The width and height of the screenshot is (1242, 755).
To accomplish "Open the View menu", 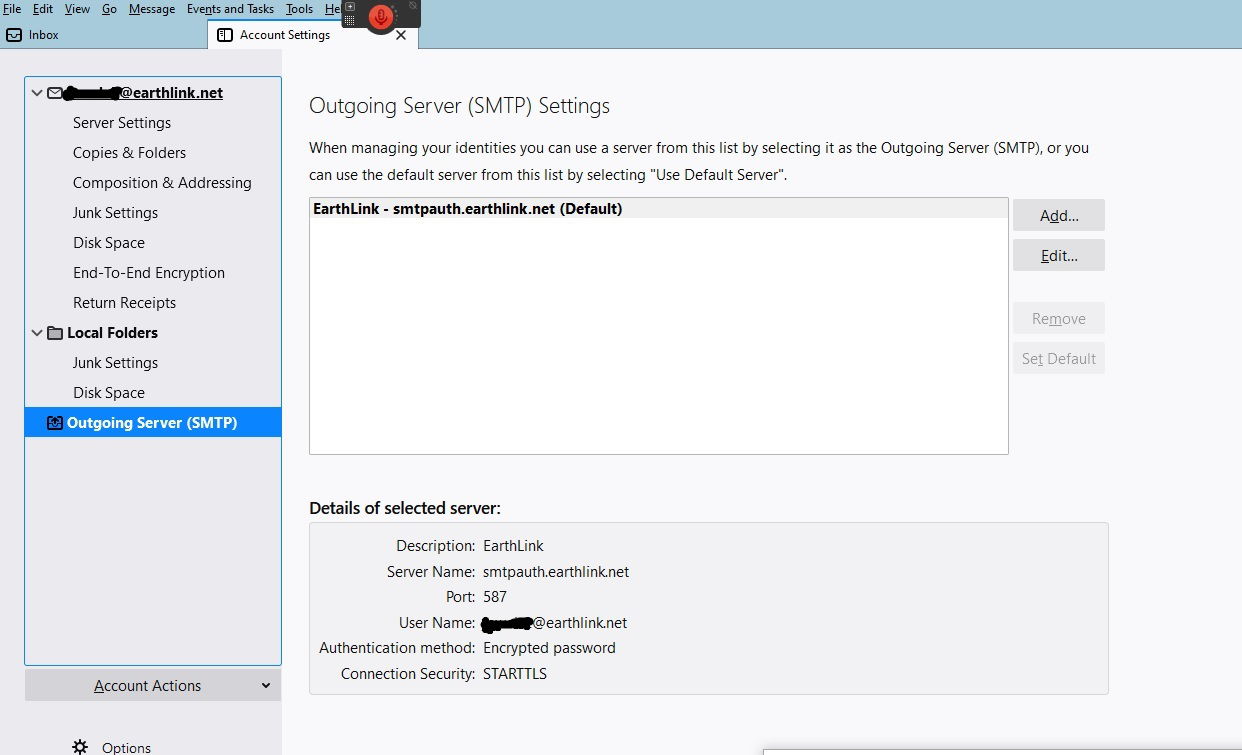I will coord(77,9).
